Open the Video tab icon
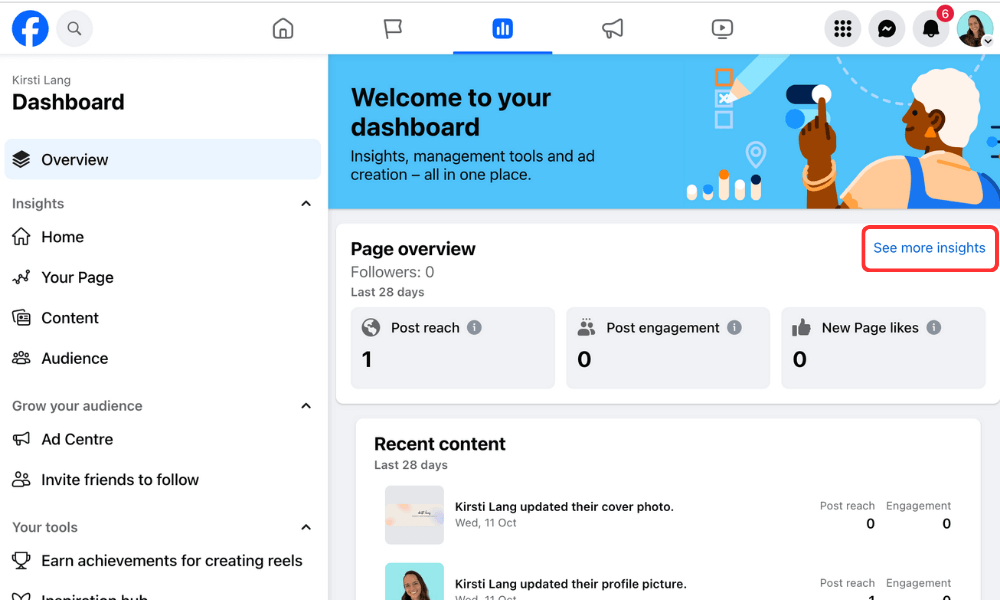This screenshot has height=600, width=1000. [722, 28]
